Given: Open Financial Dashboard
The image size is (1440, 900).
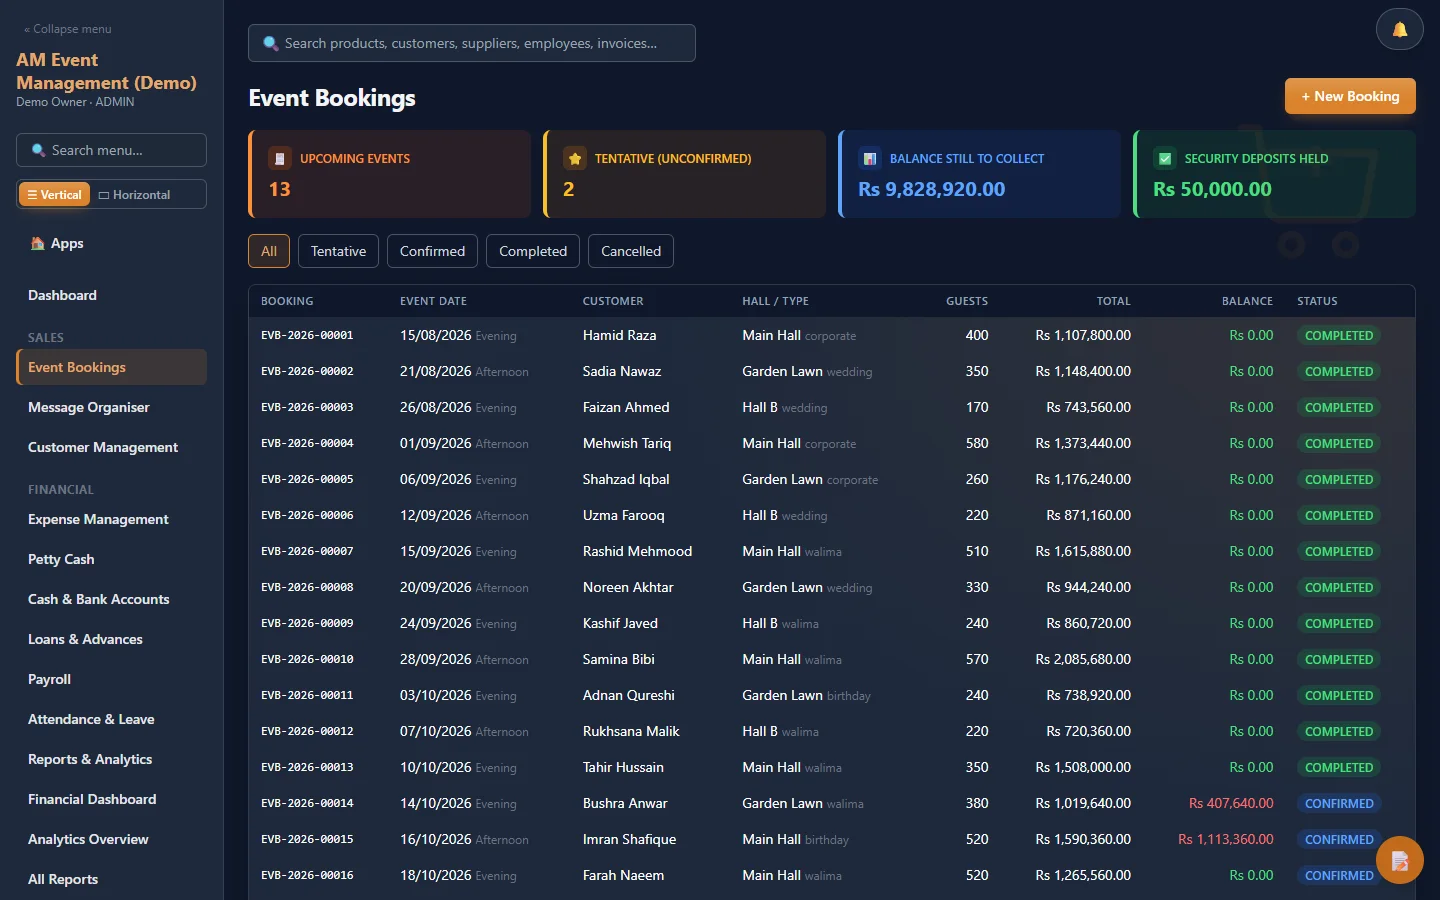Looking at the screenshot, I should coord(111,799).
